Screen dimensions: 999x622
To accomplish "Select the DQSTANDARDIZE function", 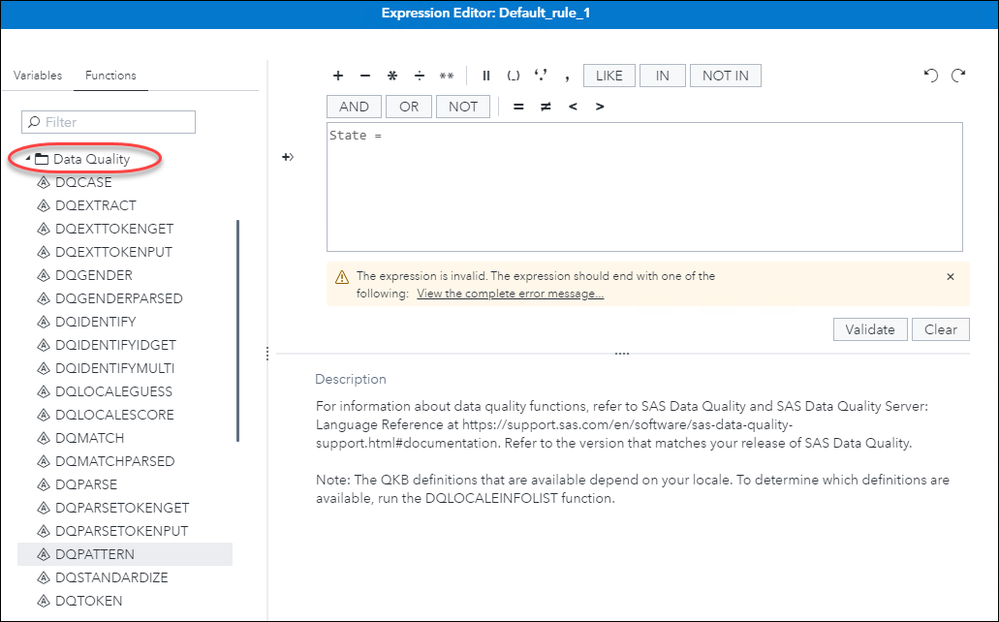I will click(x=111, y=578).
